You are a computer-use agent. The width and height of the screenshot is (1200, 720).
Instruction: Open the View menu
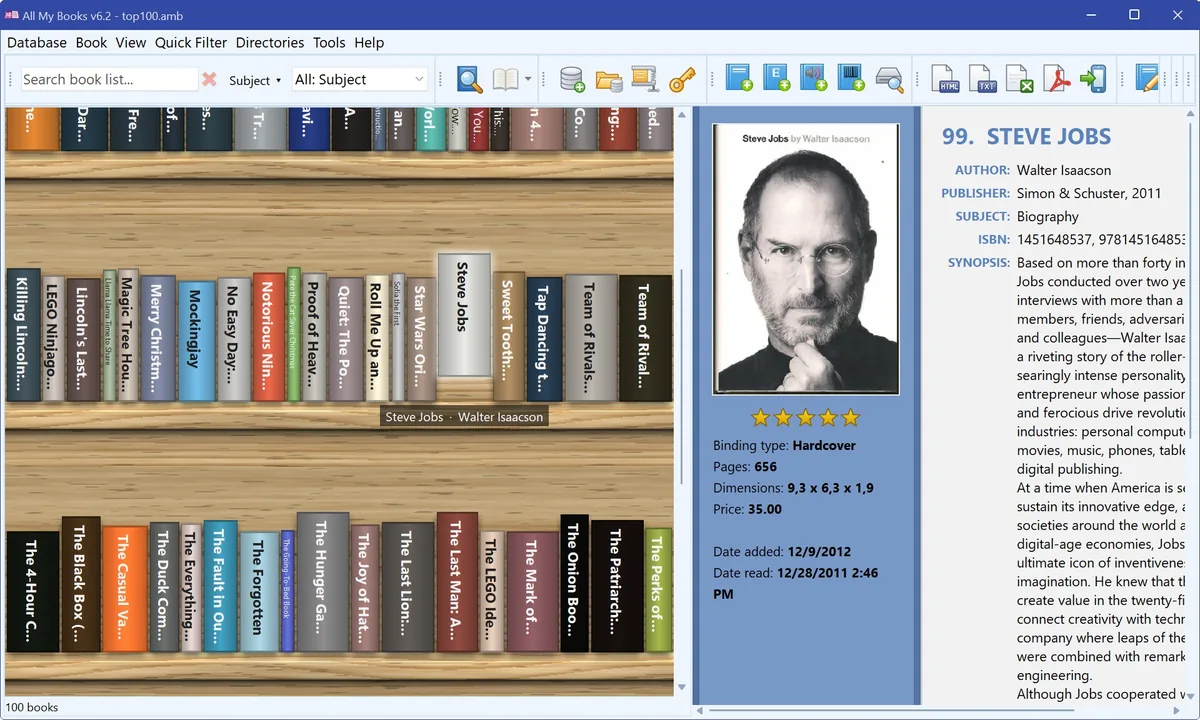pos(131,42)
